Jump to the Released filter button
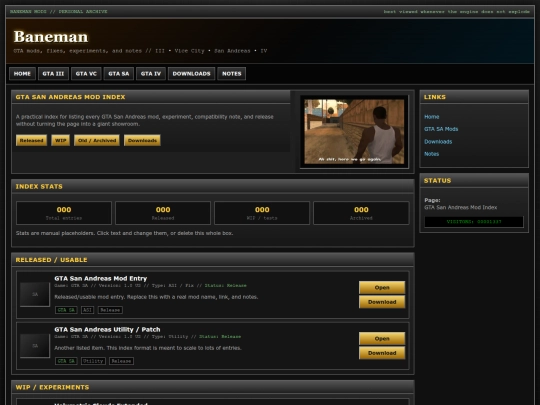This screenshot has height=405, width=540. tap(31, 141)
